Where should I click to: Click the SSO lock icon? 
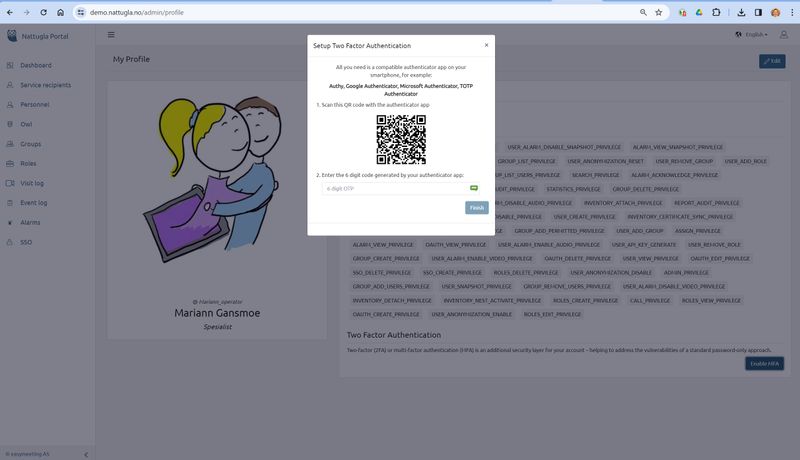click(10, 242)
